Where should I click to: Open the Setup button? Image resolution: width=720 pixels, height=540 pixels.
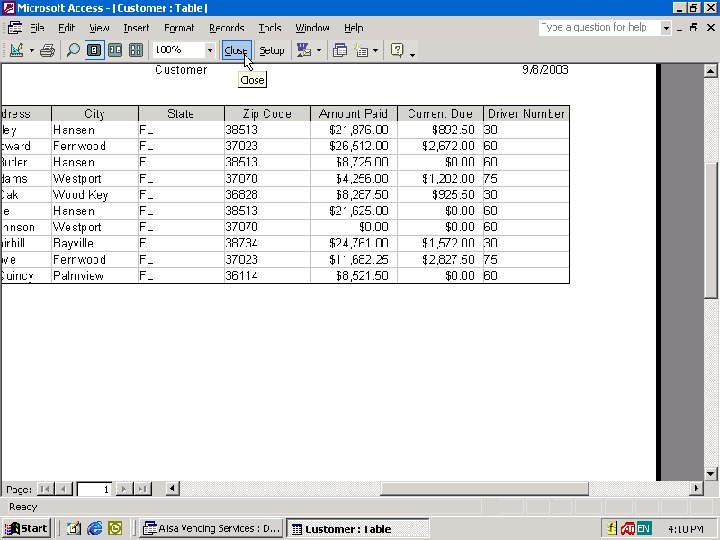tap(271, 51)
